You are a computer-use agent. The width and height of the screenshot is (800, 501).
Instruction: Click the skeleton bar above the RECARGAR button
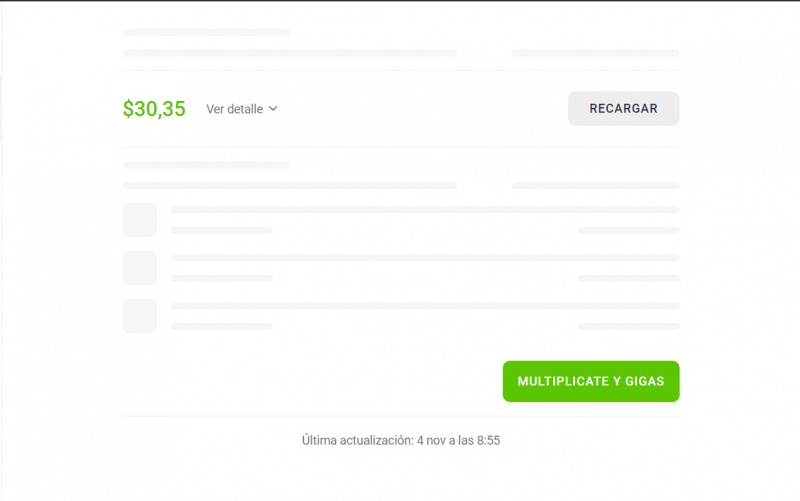coord(596,53)
